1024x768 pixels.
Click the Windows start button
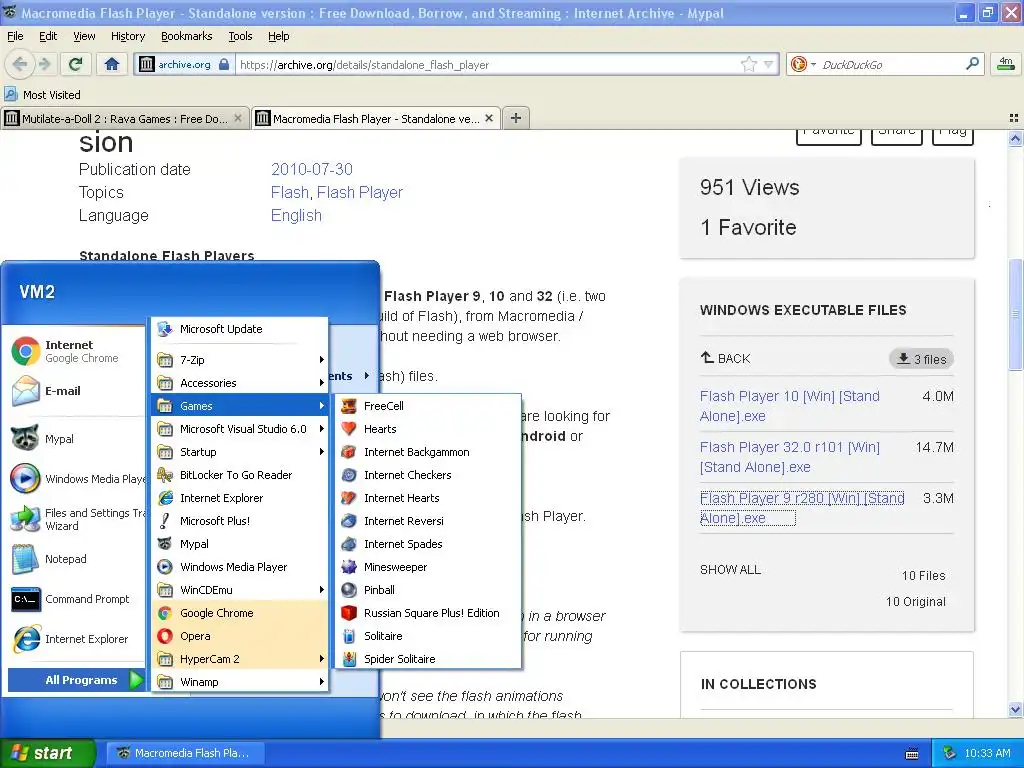(48, 753)
